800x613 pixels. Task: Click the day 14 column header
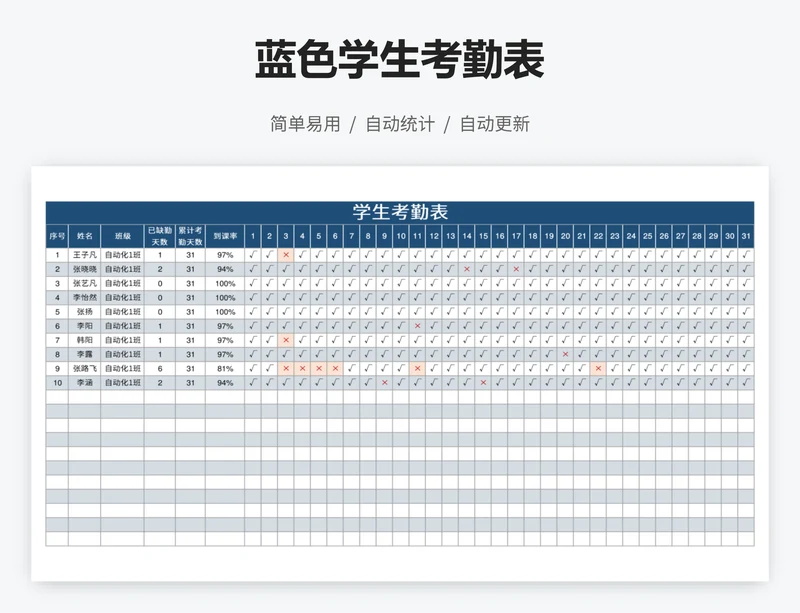click(467, 236)
